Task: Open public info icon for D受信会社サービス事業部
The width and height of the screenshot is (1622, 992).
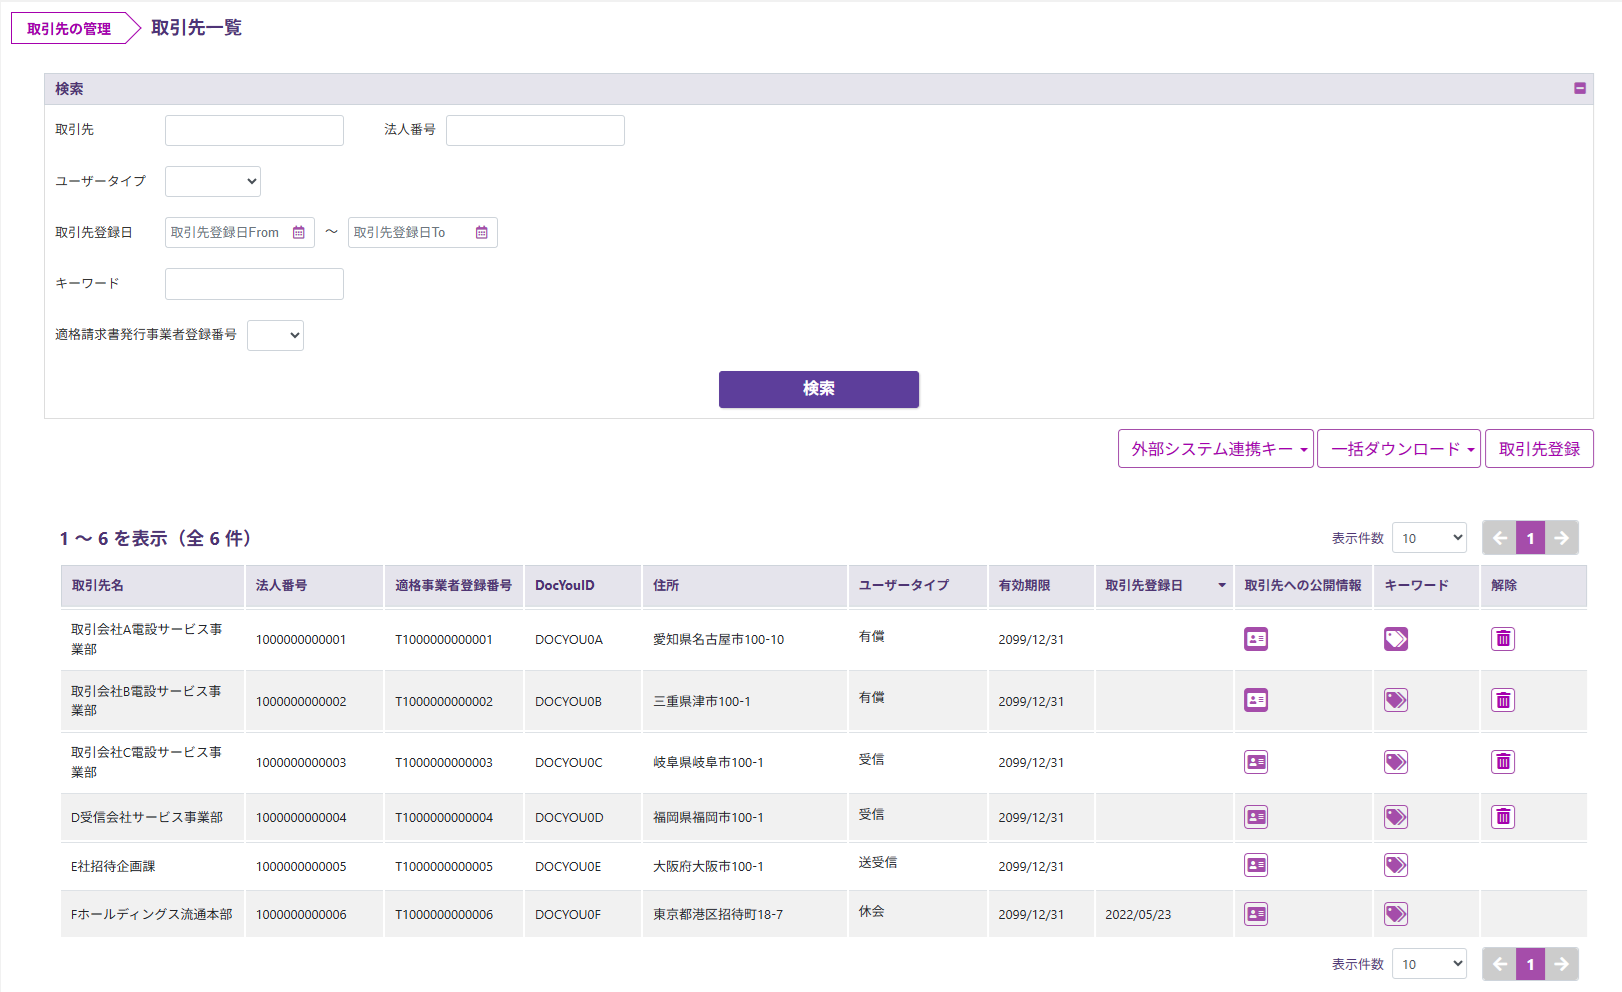Action: click(x=1256, y=817)
